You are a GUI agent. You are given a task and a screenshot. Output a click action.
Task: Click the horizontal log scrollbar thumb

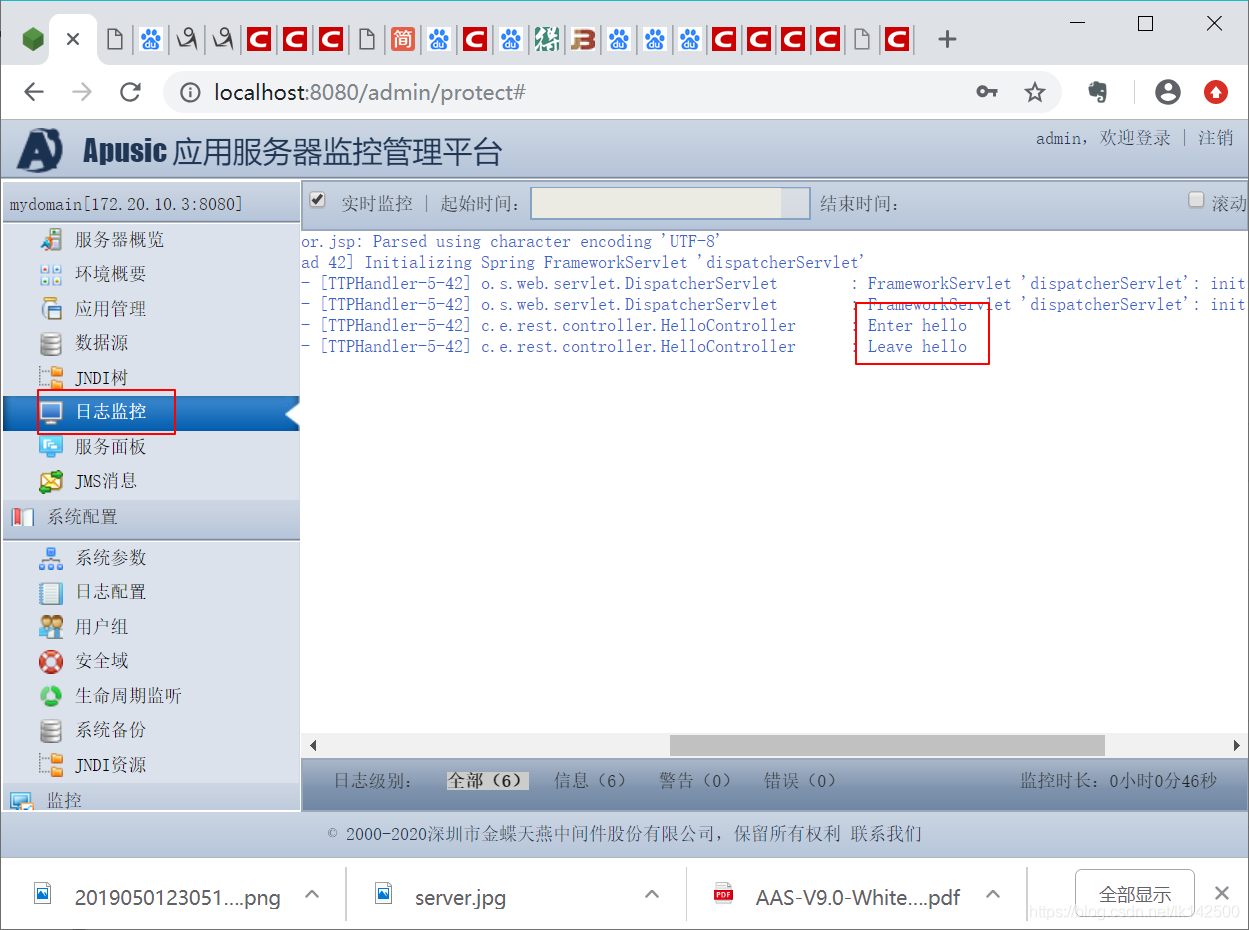tap(887, 746)
